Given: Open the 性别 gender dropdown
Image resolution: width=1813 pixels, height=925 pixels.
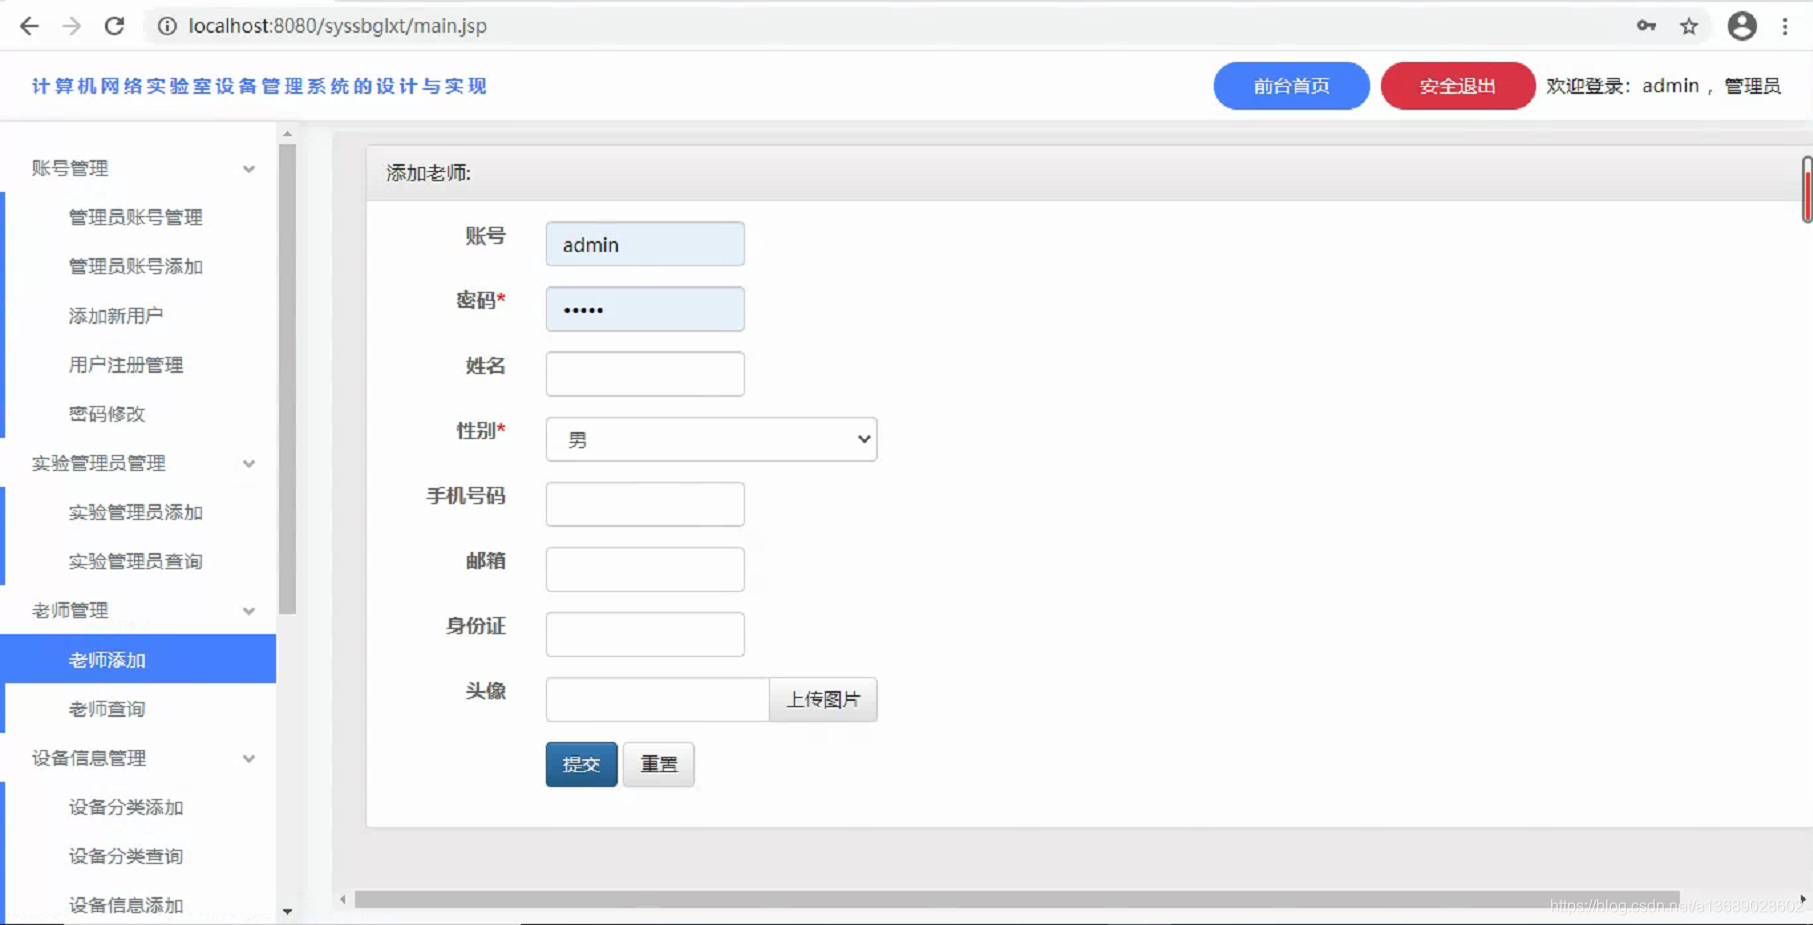Looking at the screenshot, I should tap(711, 439).
